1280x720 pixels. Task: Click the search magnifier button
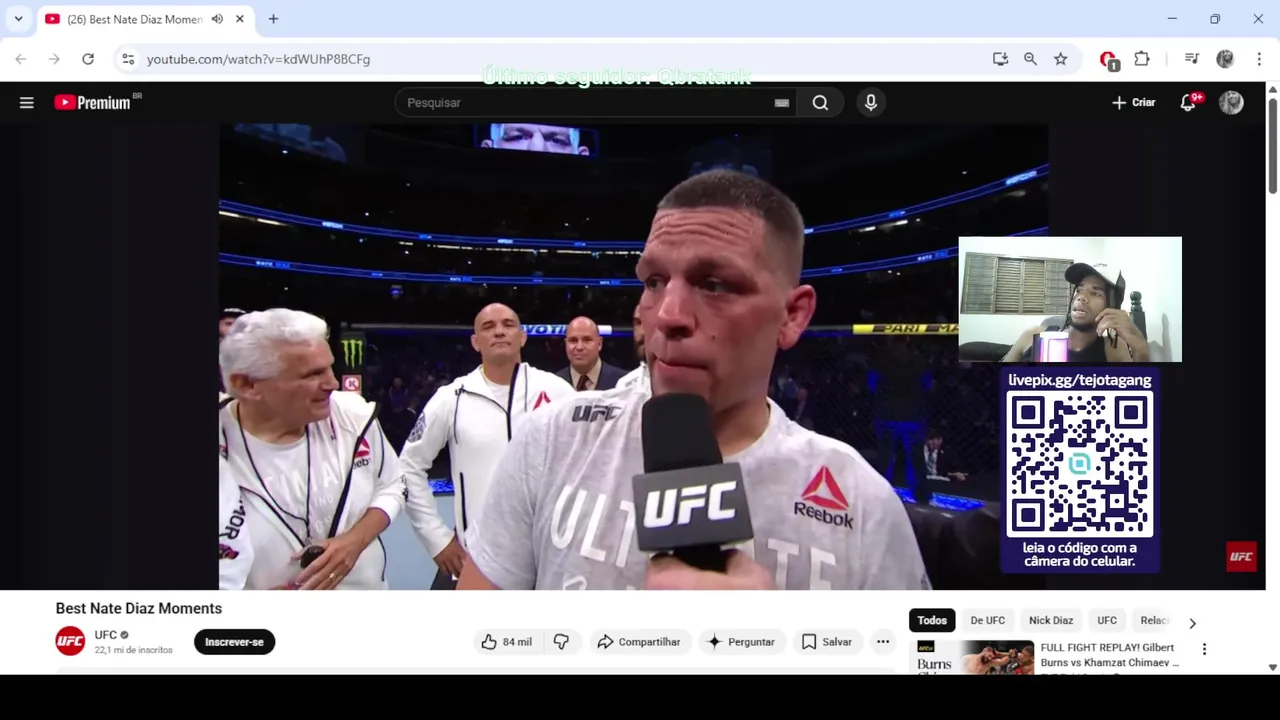click(x=820, y=103)
